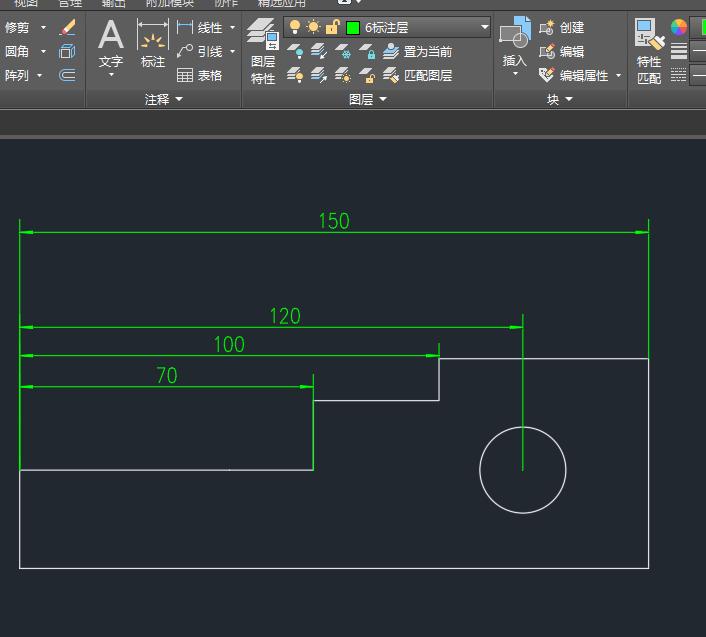This screenshot has height=637, width=706.
Task: Open the 引线 leader dropdown arrow
Action: tap(232, 51)
